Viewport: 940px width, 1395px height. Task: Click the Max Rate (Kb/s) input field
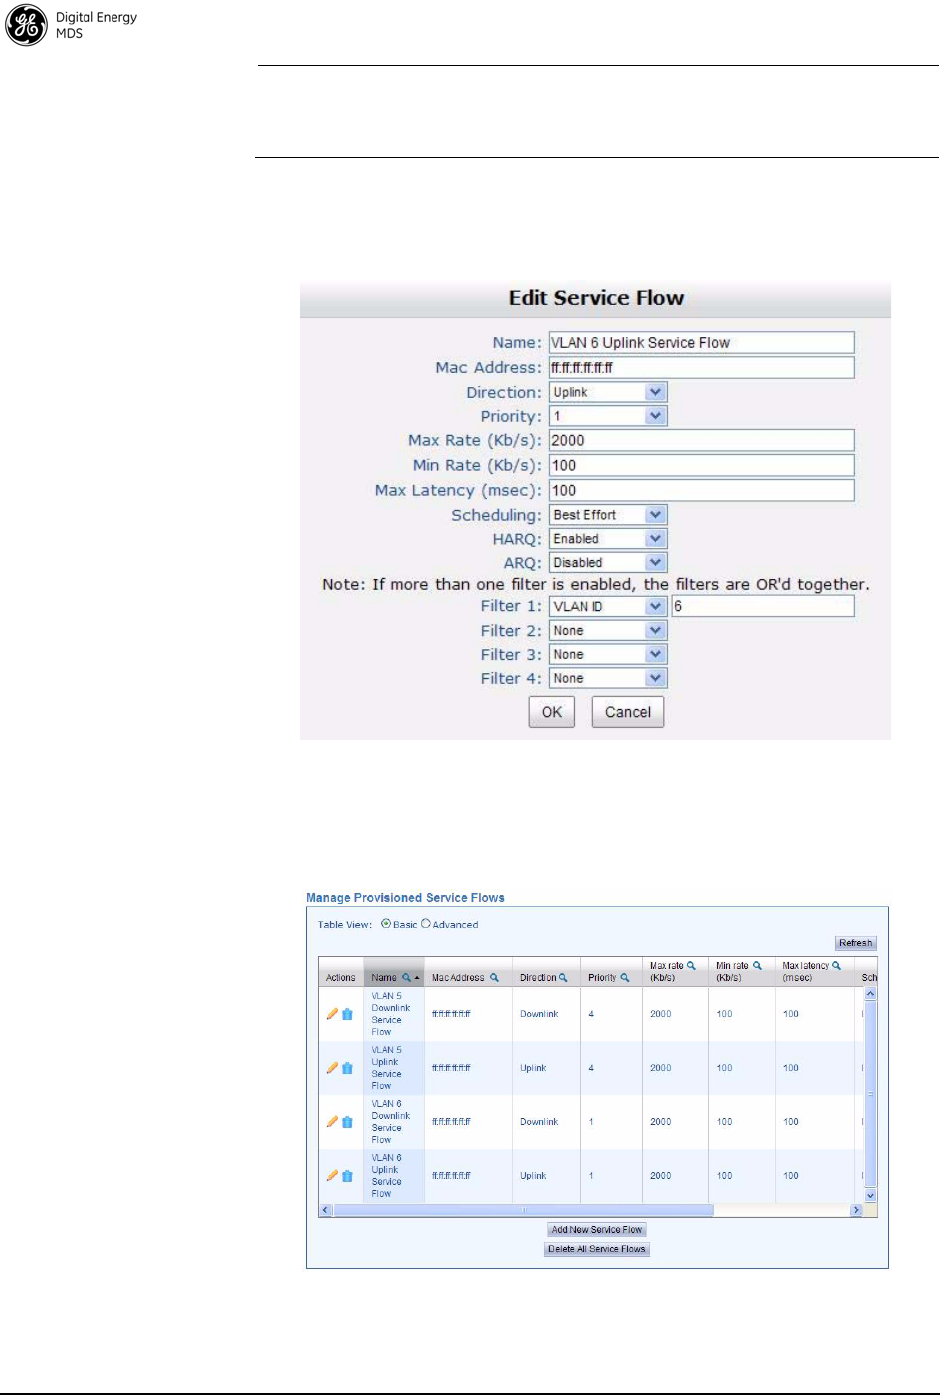(x=702, y=440)
